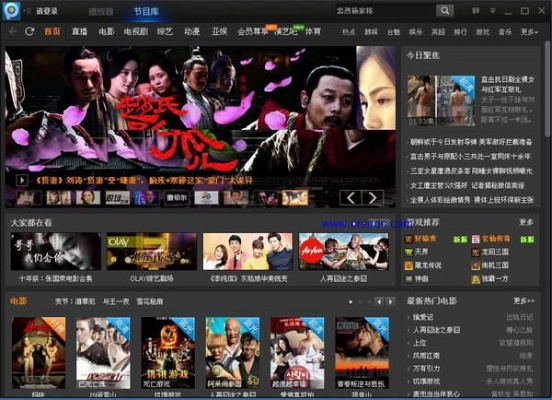
Task: Click the skin icon left of minimize
Action: click(475, 11)
